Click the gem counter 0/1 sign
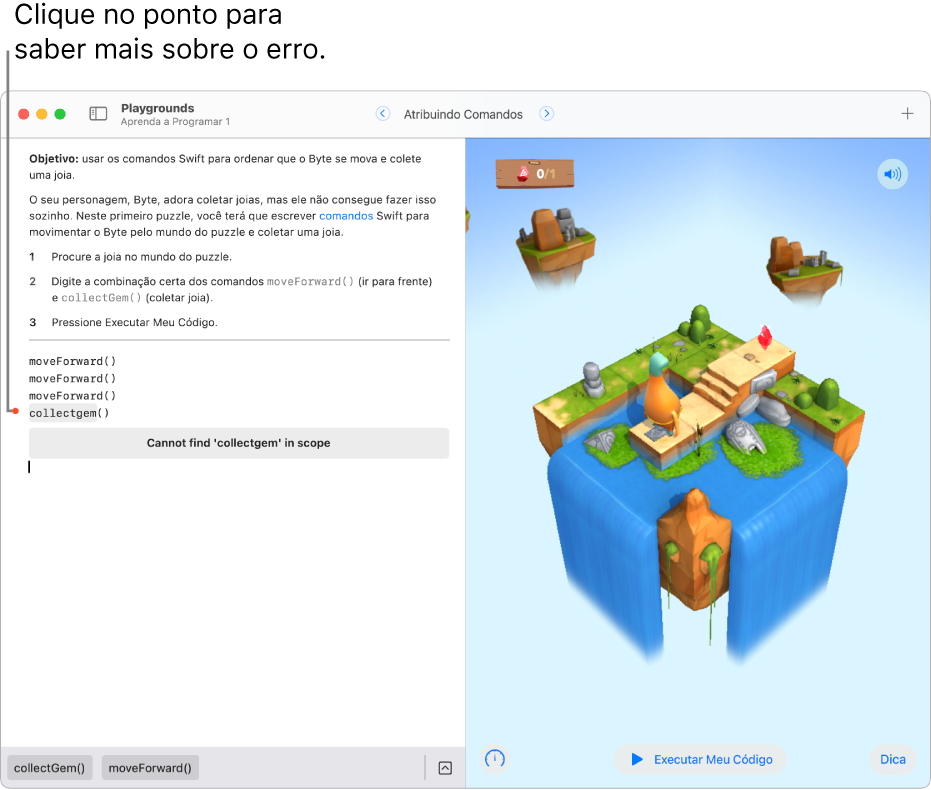The height and width of the screenshot is (790, 931). tap(534, 174)
